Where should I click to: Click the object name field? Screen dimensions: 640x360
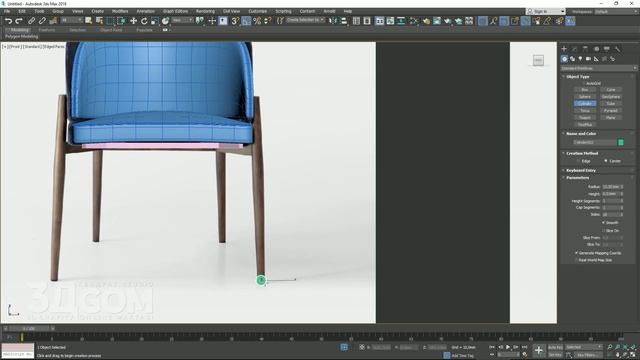(595, 142)
